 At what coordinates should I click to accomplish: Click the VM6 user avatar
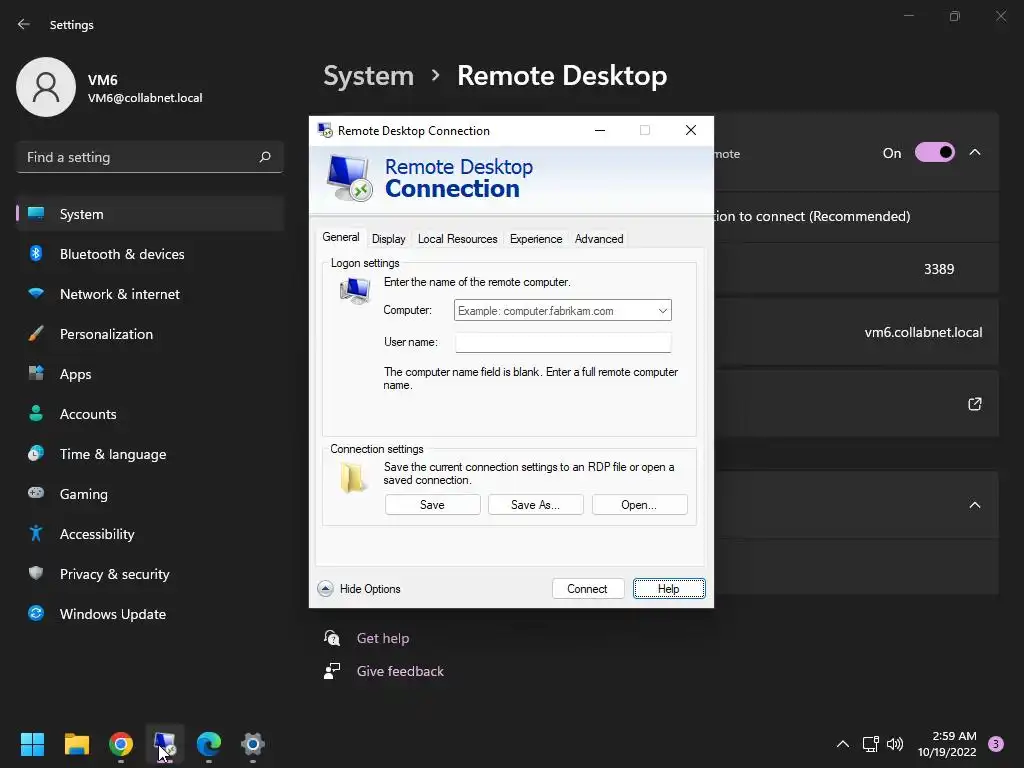click(x=46, y=87)
